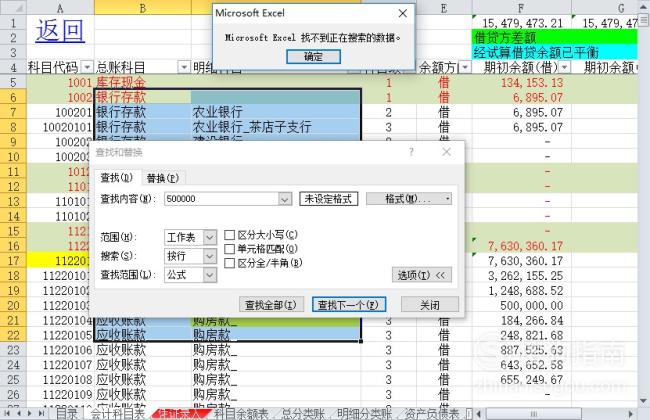Go to previous sheet with navigation arrow

[19, 413]
